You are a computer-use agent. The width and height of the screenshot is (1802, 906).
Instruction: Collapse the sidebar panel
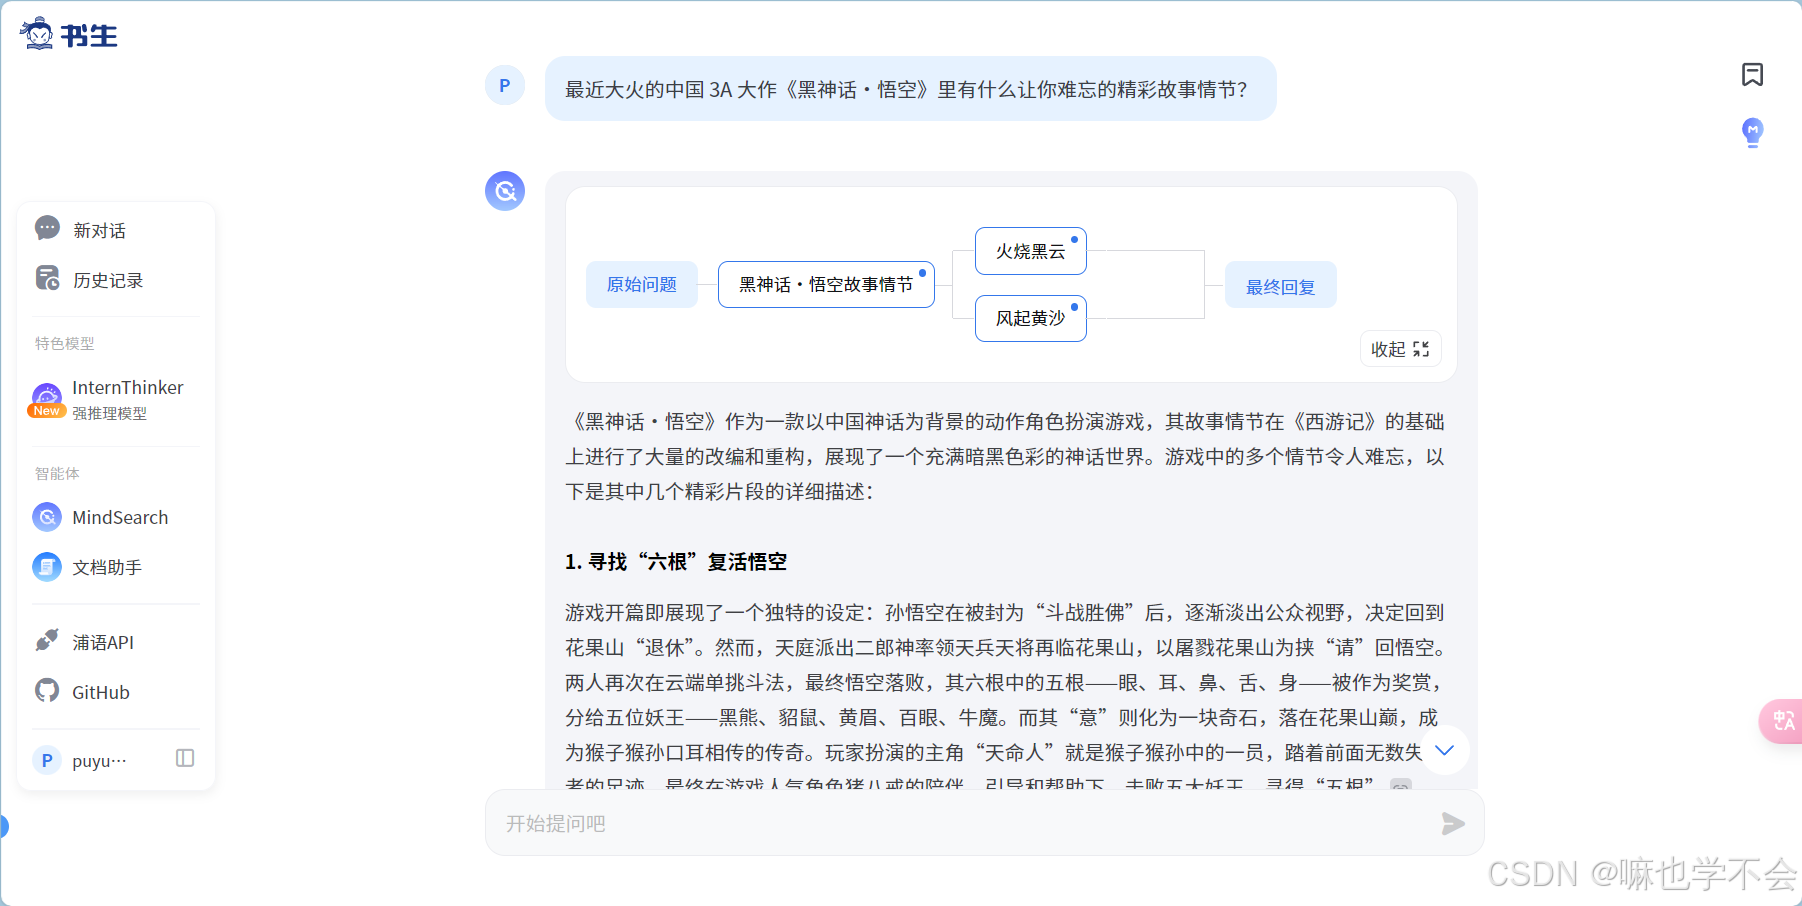pos(185,758)
